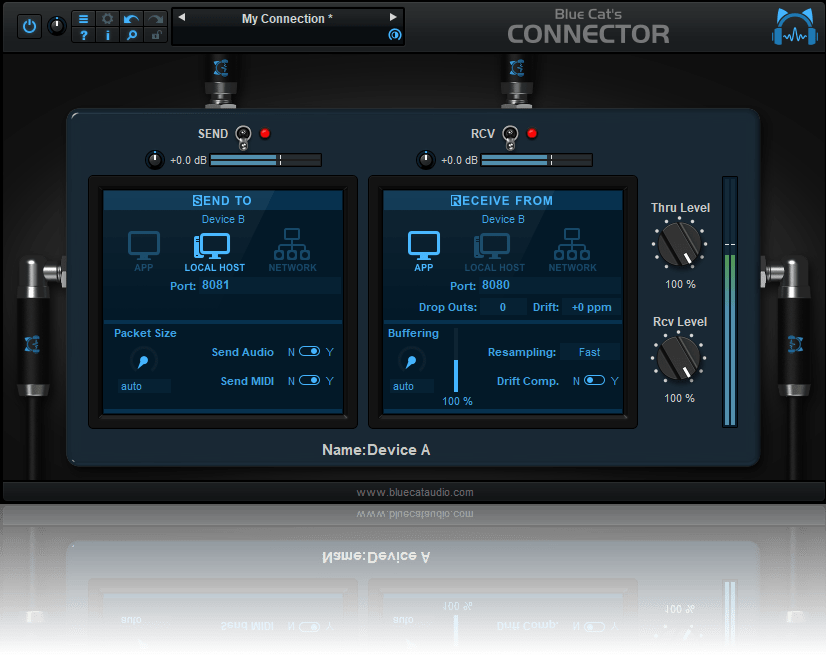
Task: Go to previous preset with left arrow
Action: click(182, 16)
